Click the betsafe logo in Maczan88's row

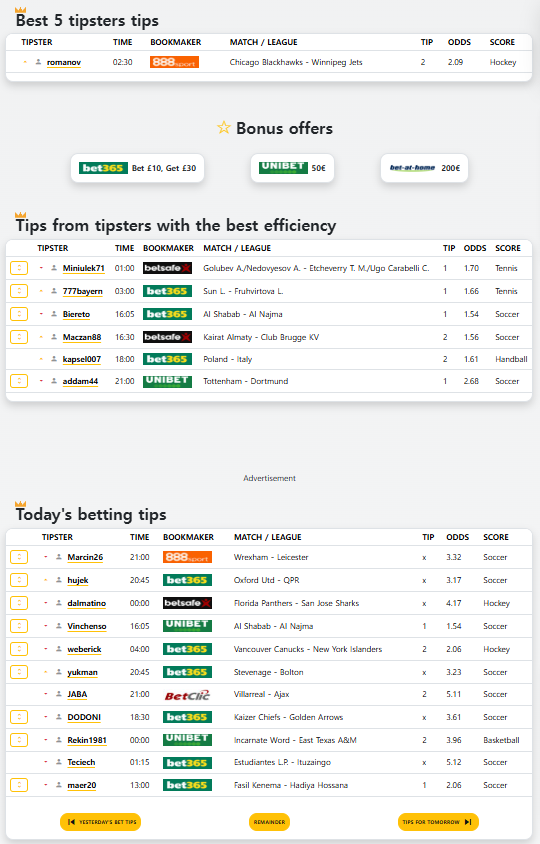[167, 337]
